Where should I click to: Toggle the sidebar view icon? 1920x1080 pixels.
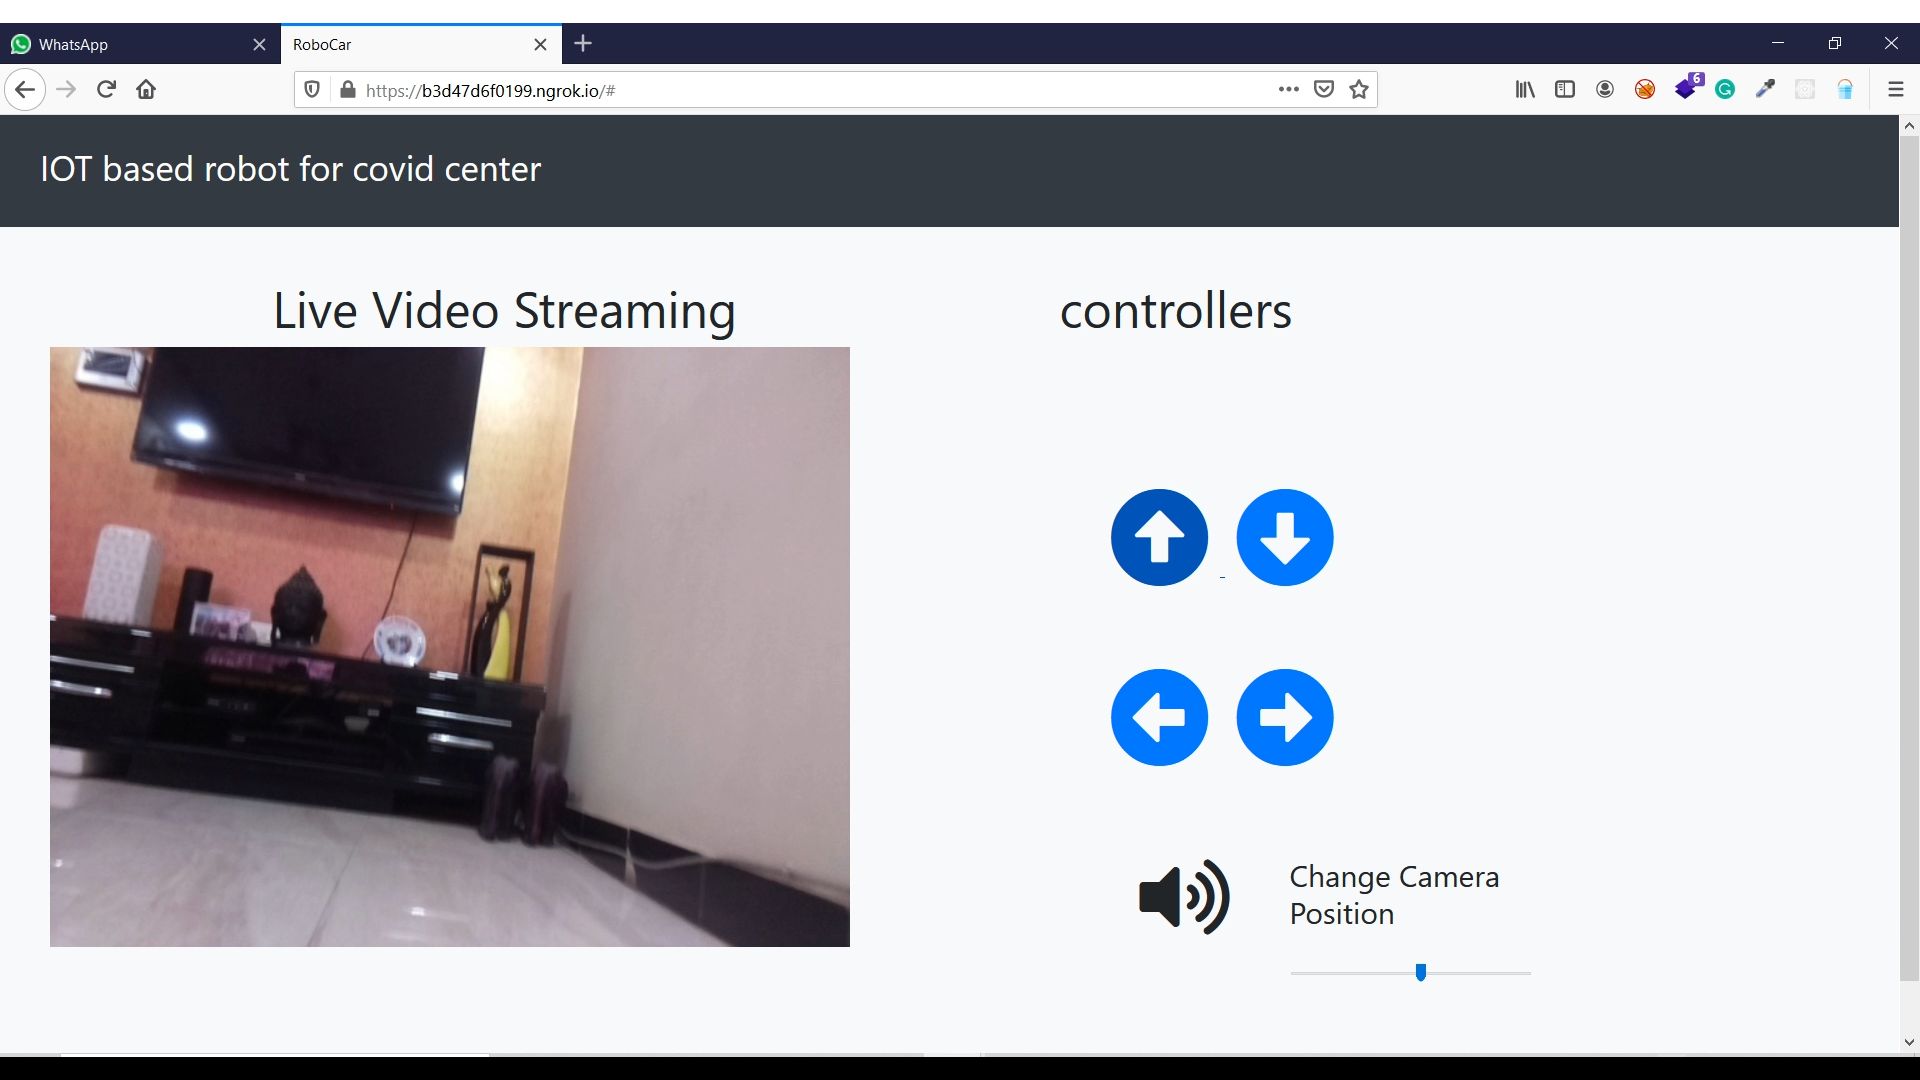pos(1565,90)
